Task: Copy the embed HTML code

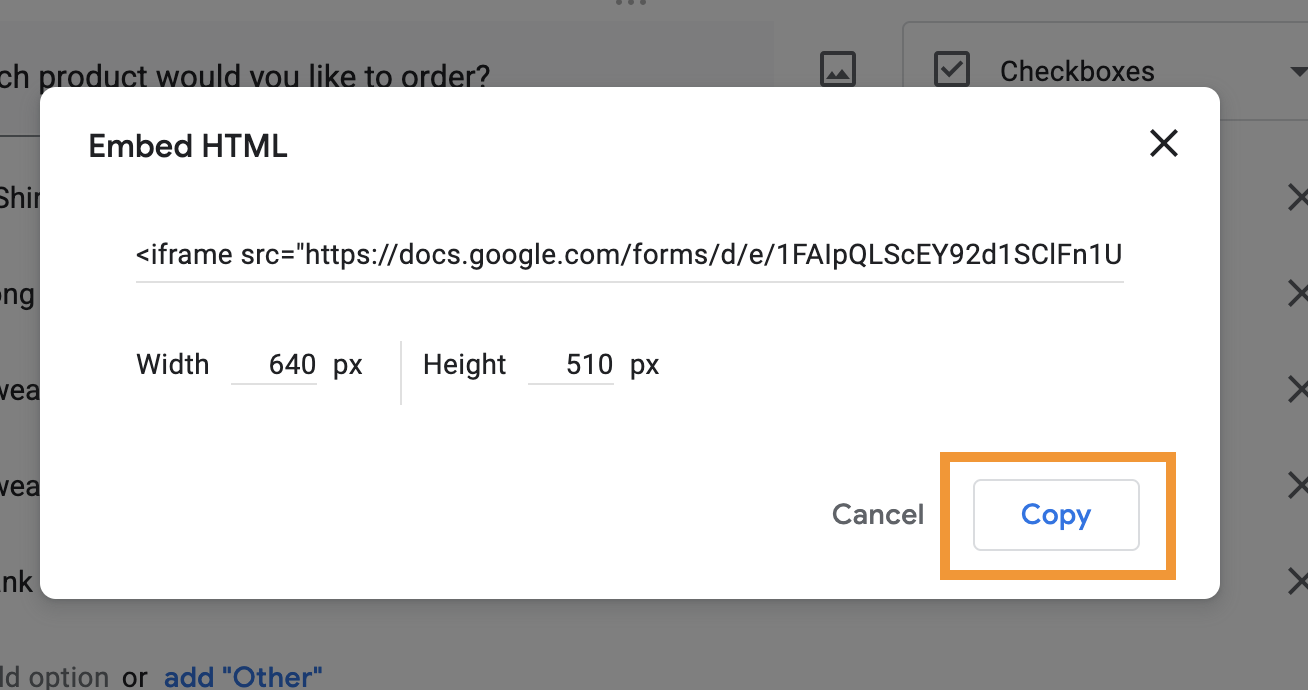Action: [1056, 515]
